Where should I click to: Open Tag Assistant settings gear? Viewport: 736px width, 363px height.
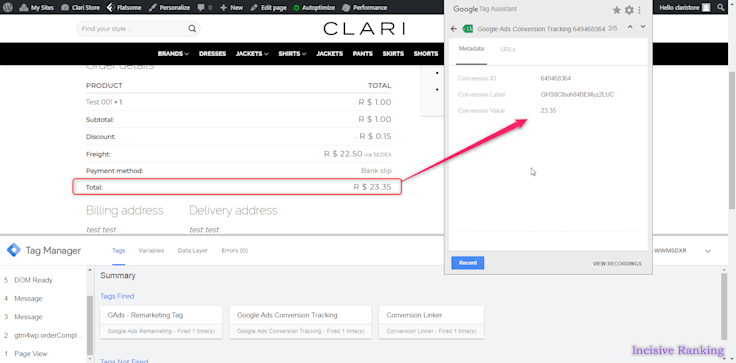[x=629, y=10]
